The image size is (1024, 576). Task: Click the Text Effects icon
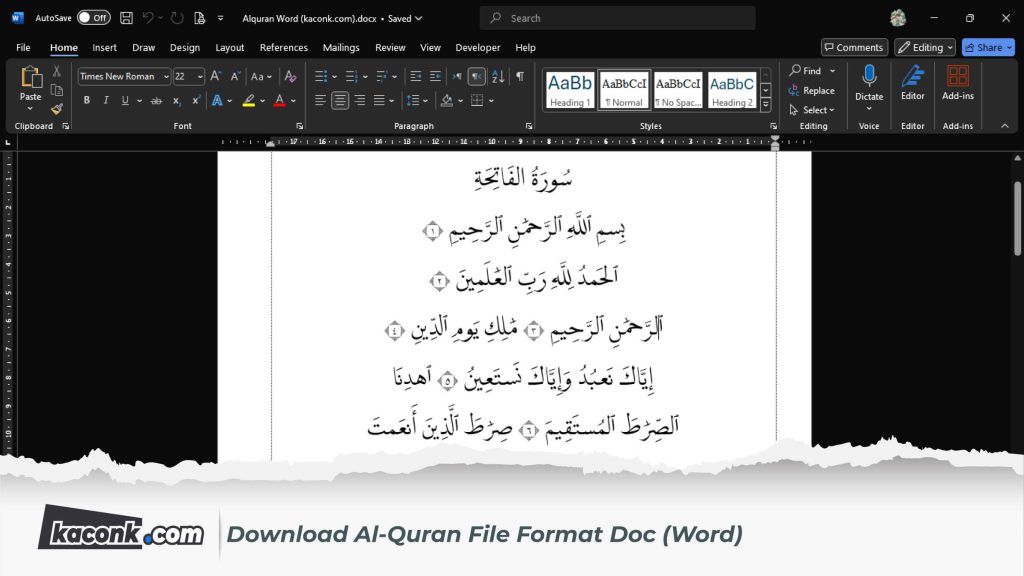click(x=217, y=100)
